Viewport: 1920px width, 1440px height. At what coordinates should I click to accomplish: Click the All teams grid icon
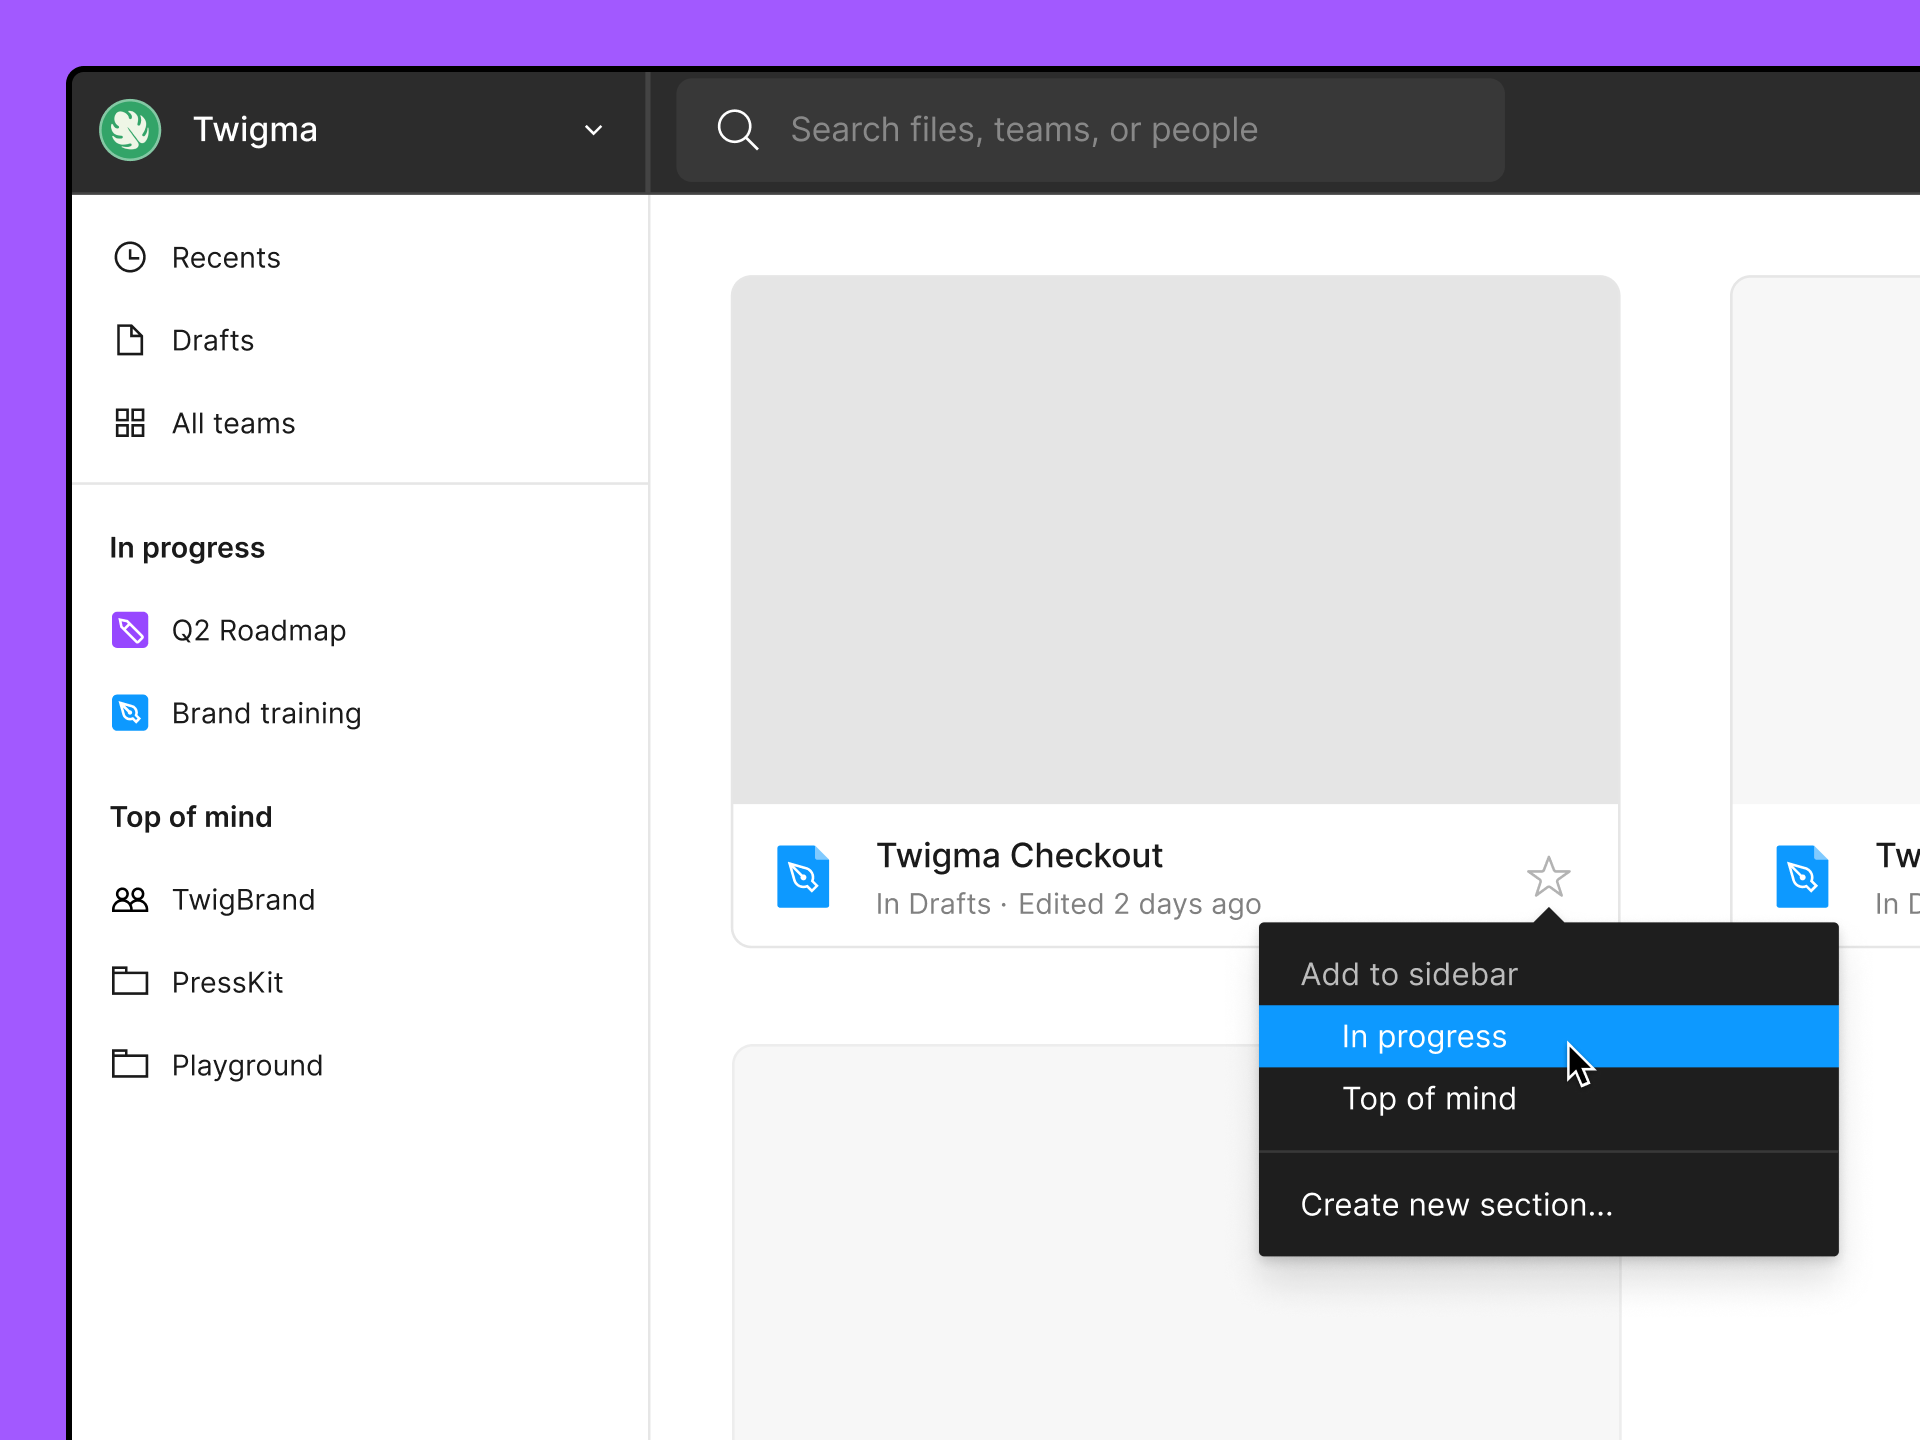point(130,423)
